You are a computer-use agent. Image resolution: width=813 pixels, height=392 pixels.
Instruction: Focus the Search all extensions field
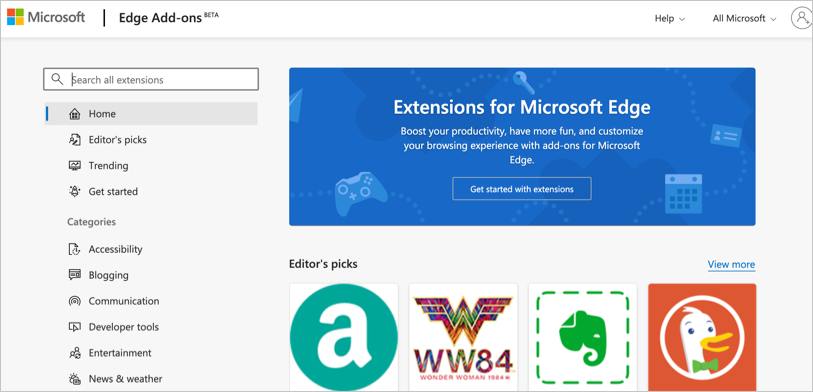[x=151, y=79]
